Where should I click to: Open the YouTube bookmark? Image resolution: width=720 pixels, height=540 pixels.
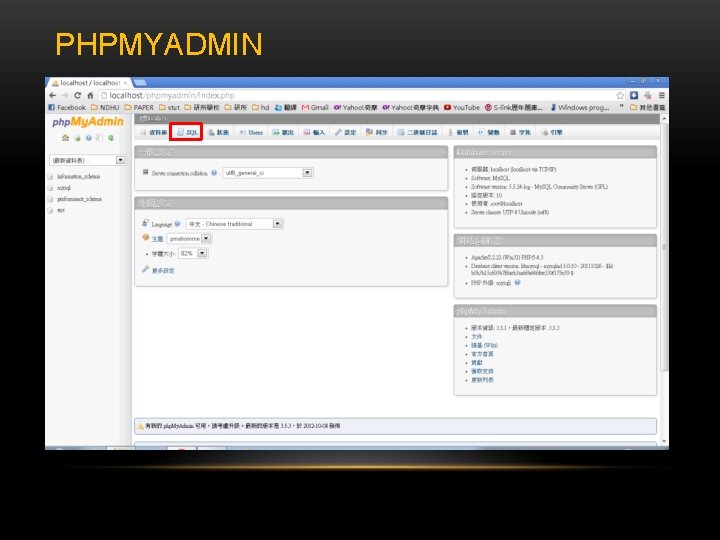pyautogui.click(x=462, y=107)
